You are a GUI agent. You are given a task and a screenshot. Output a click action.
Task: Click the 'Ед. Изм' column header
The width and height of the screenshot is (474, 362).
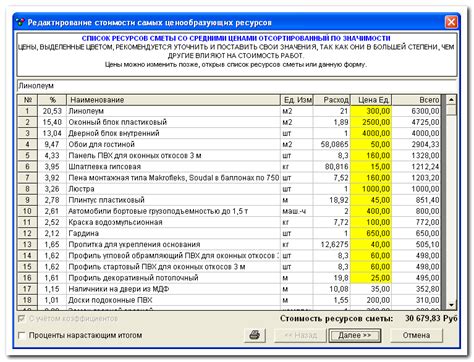tap(297, 100)
